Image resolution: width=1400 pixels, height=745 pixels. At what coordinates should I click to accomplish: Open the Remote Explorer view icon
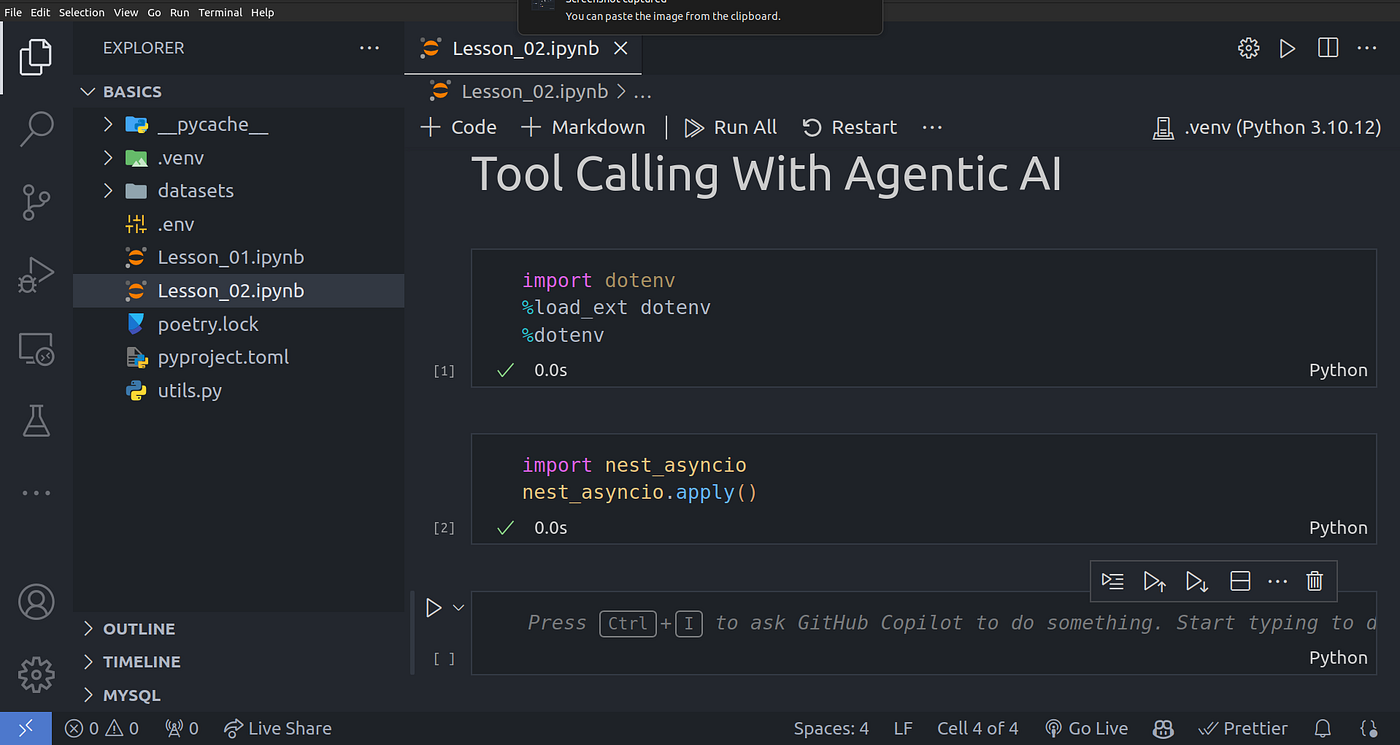click(x=36, y=349)
